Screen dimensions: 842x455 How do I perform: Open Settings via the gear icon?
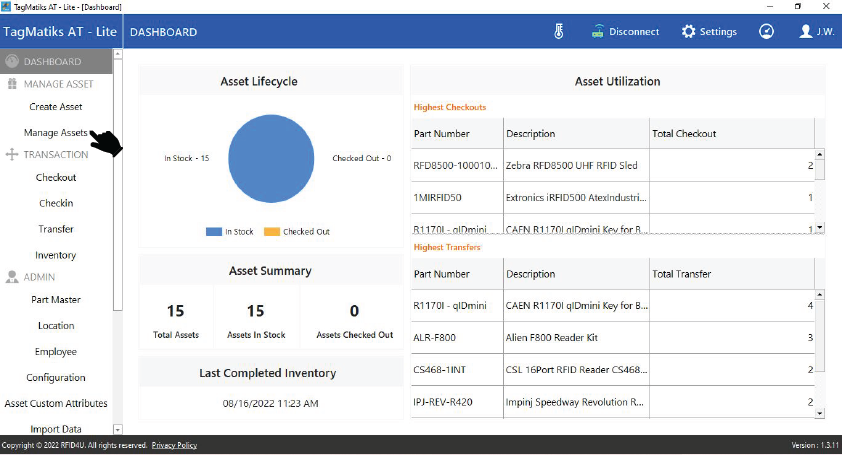pyautogui.click(x=688, y=31)
